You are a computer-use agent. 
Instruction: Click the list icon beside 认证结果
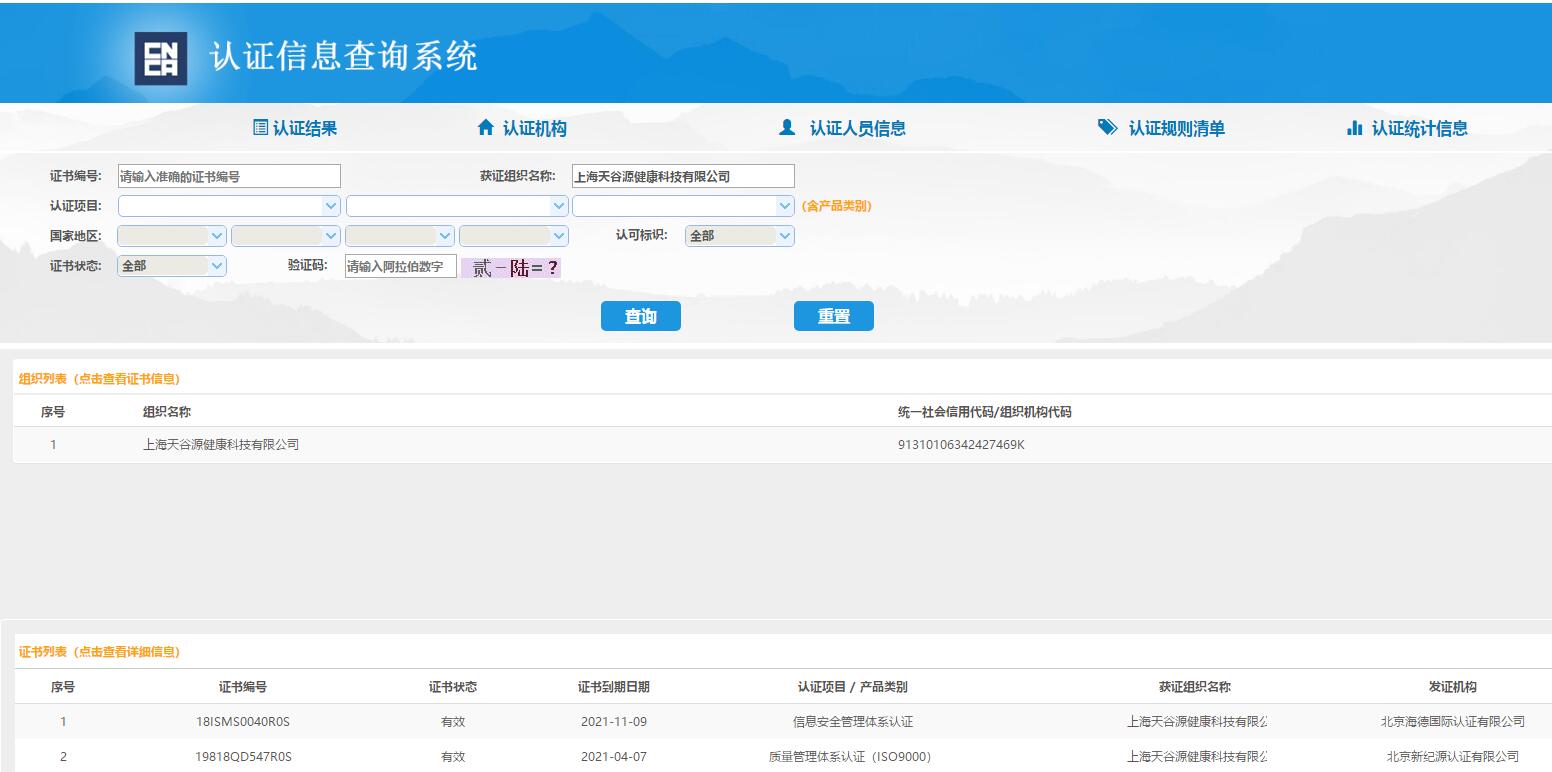tap(260, 128)
